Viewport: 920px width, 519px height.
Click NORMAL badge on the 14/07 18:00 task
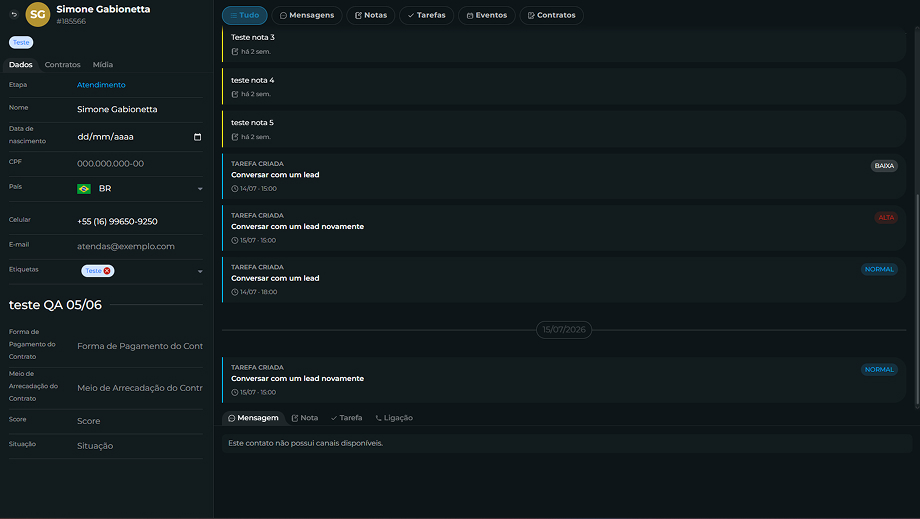click(x=879, y=269)
